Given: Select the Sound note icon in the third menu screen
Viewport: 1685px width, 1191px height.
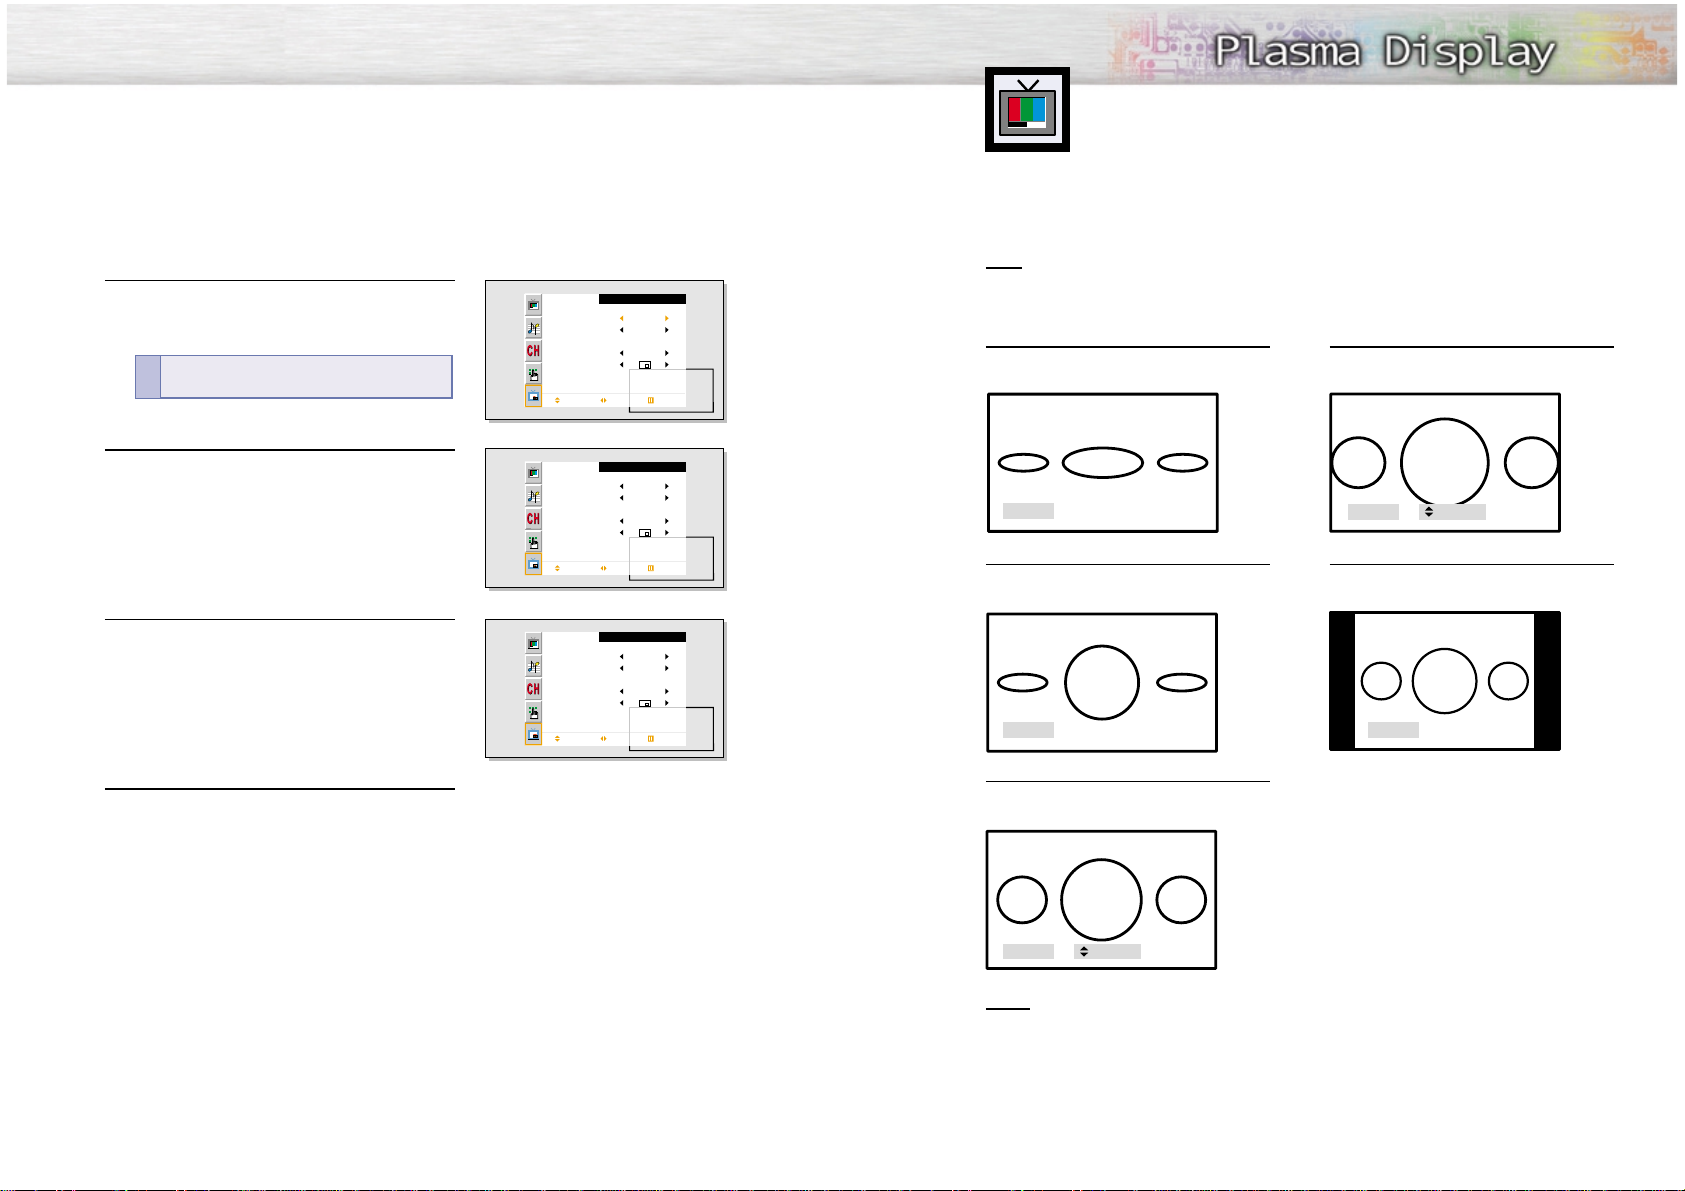Looking at the screenshot, I should [x=533, y=666].
